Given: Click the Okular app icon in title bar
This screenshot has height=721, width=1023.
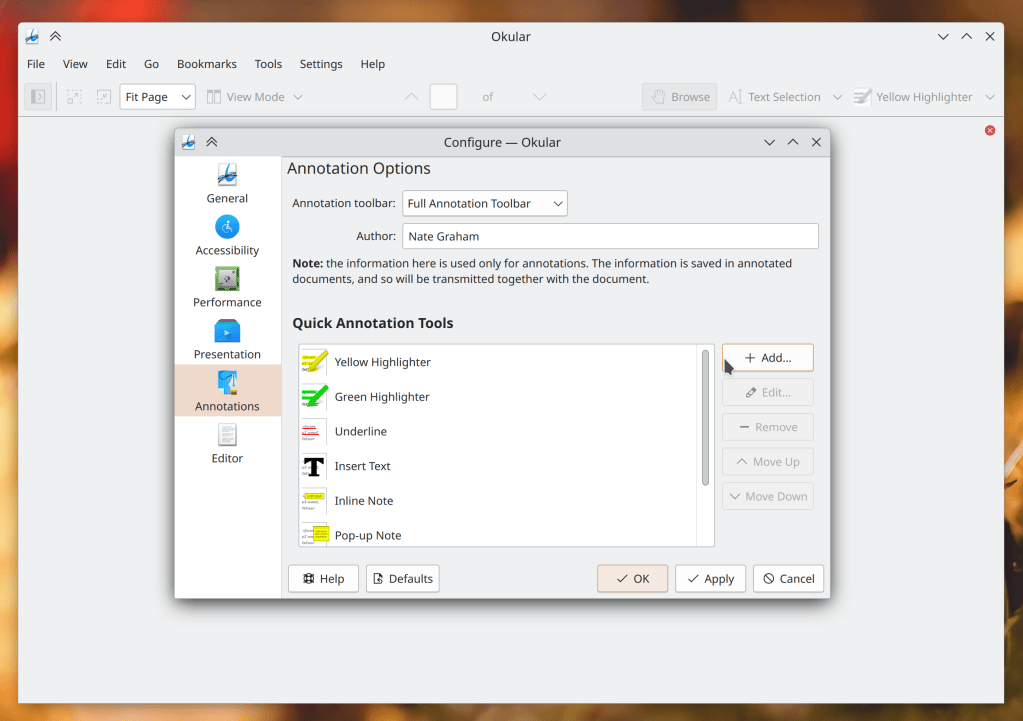Looking at the screenshot, I should coord(32,37).
